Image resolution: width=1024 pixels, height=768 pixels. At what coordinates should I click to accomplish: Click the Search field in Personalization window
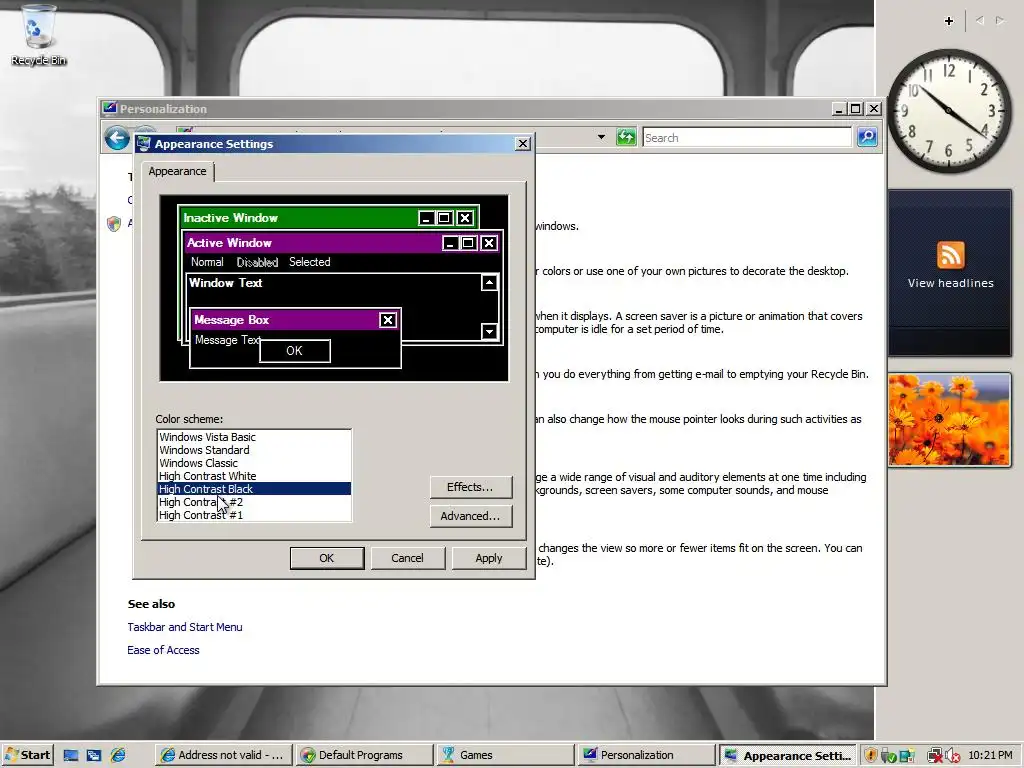coord(746,138)
